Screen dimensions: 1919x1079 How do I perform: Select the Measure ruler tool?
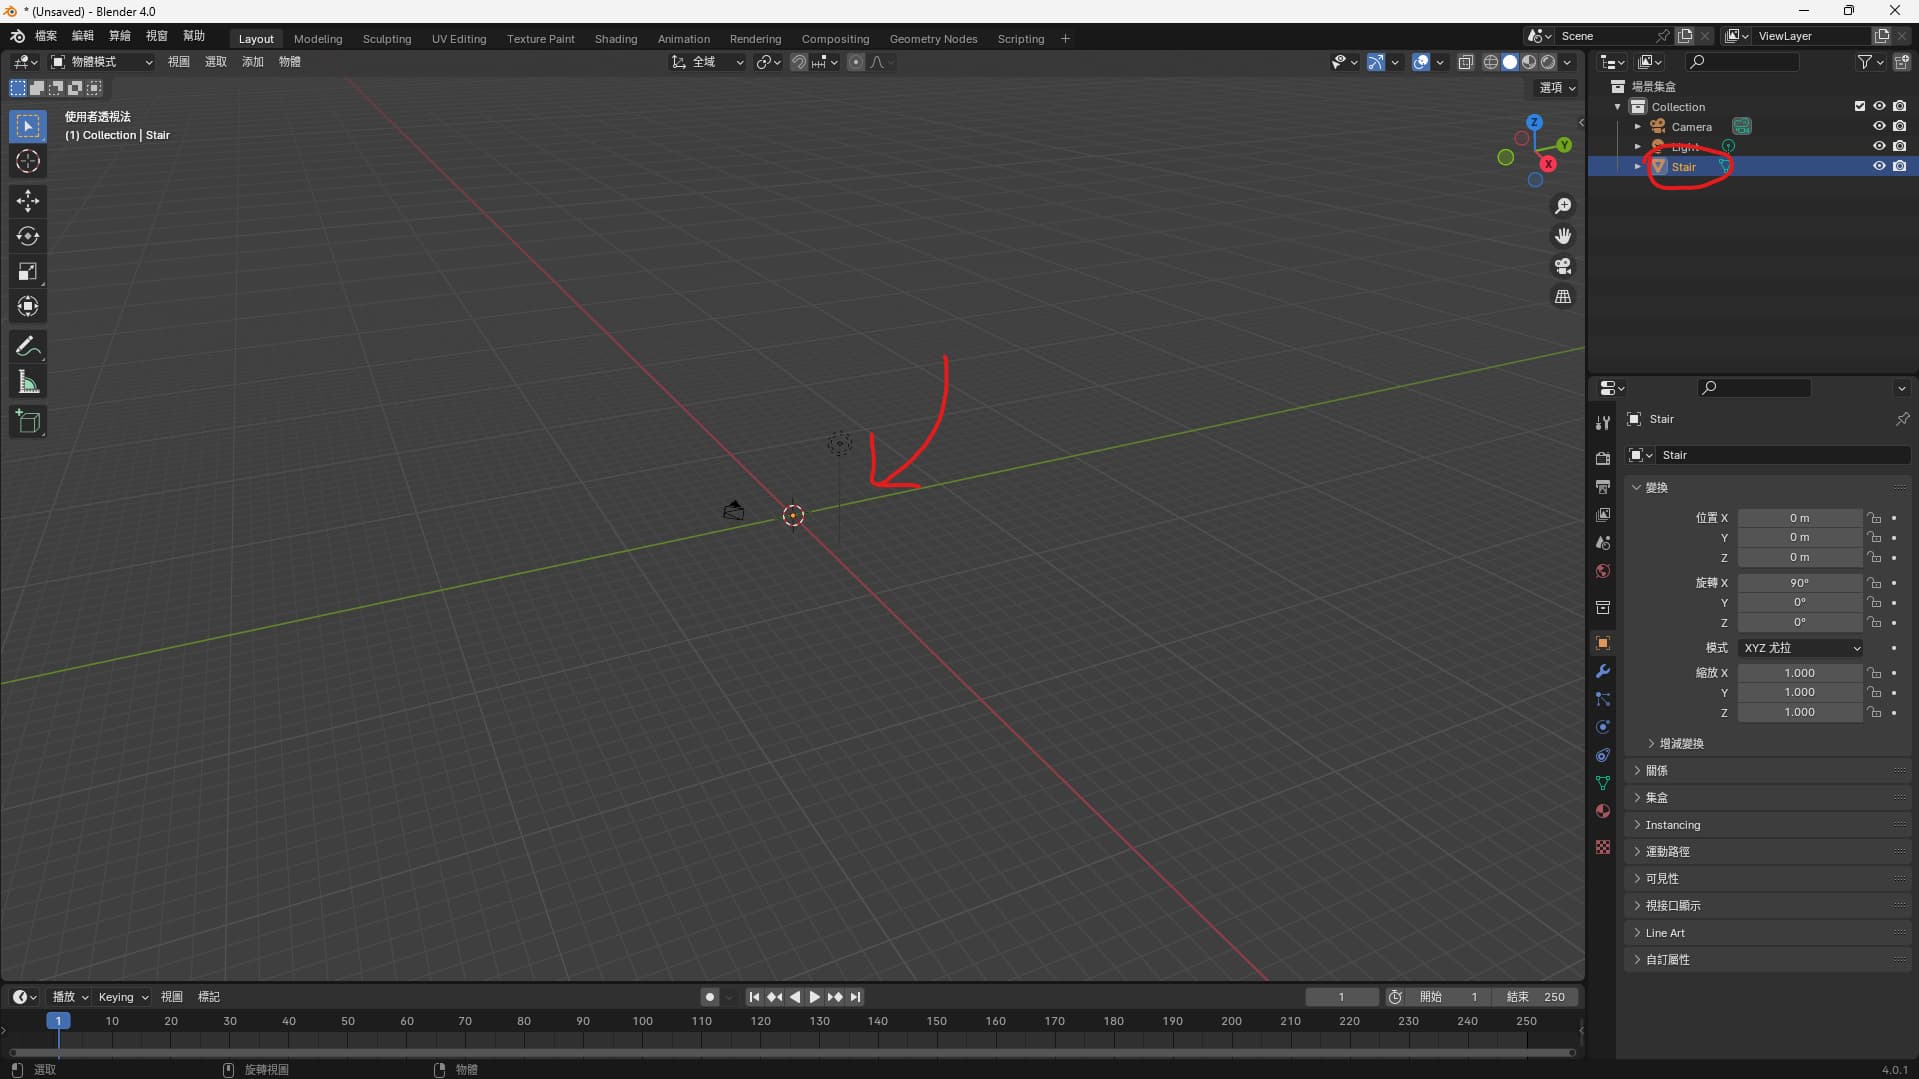coord(28,382)
